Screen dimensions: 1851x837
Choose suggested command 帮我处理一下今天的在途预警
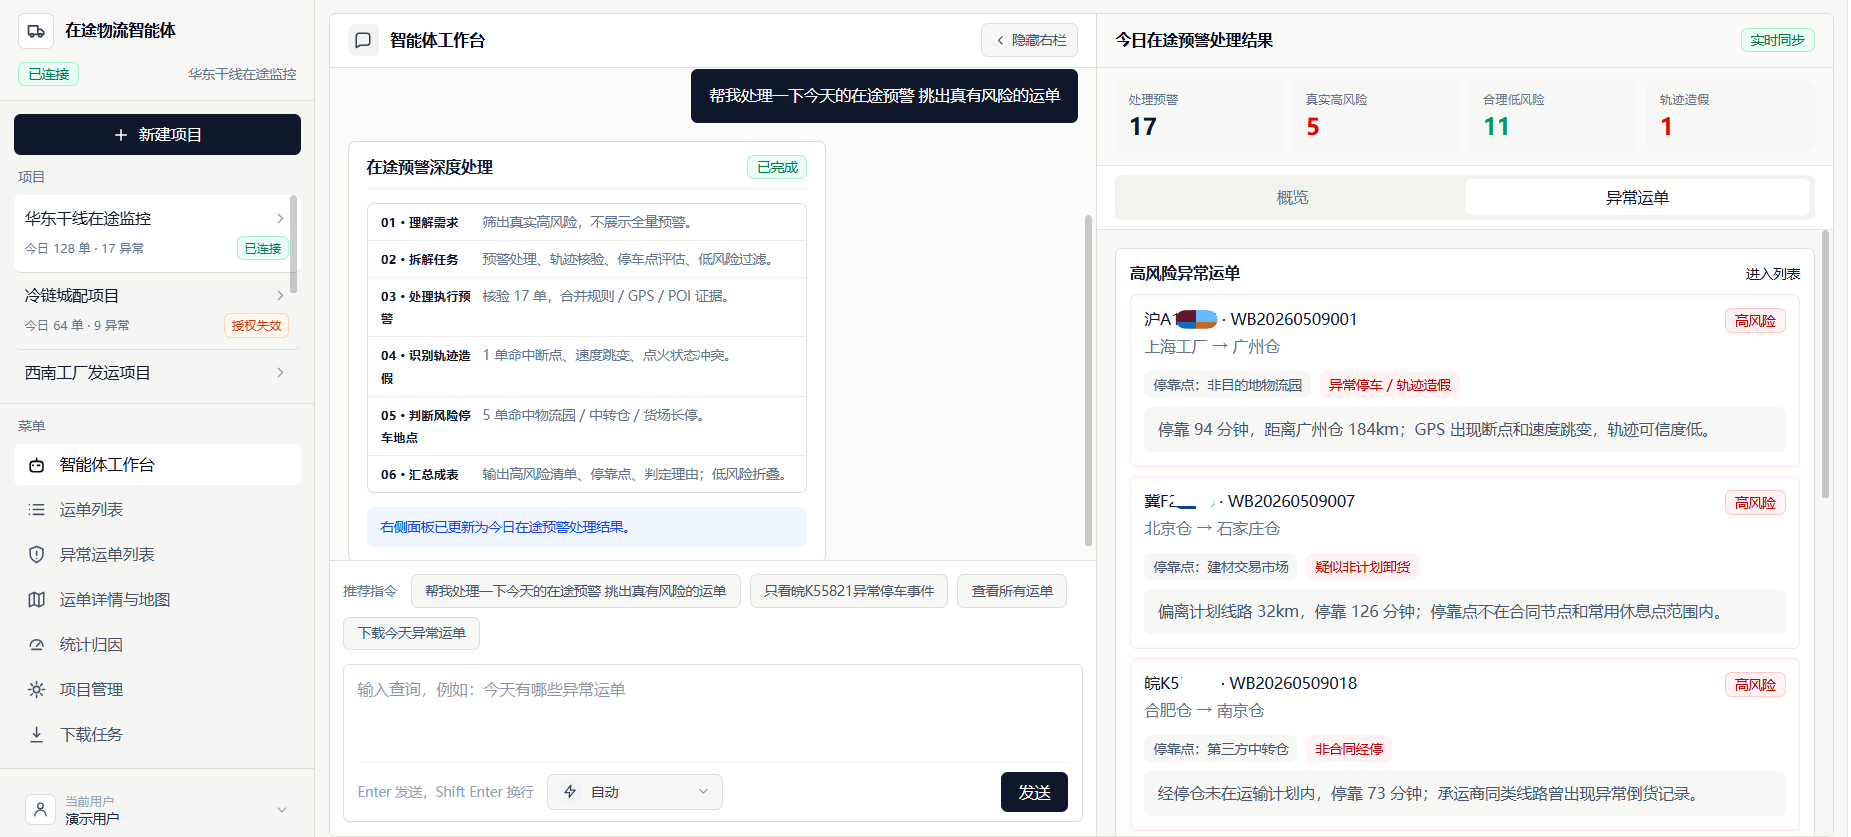tap(576, 591)
